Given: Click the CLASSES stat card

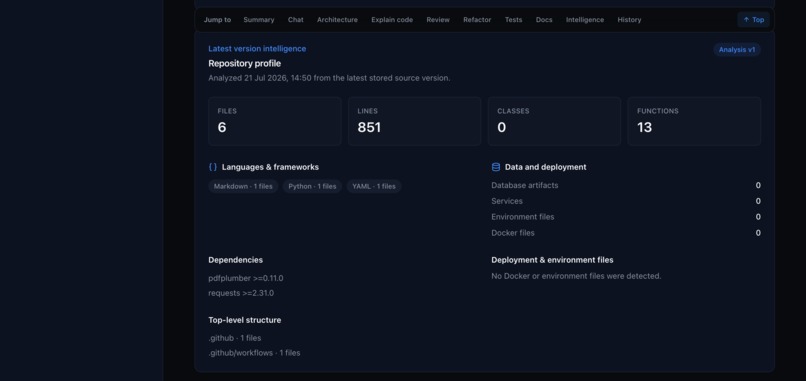Looking at the screenshot, I should [554, 121].
